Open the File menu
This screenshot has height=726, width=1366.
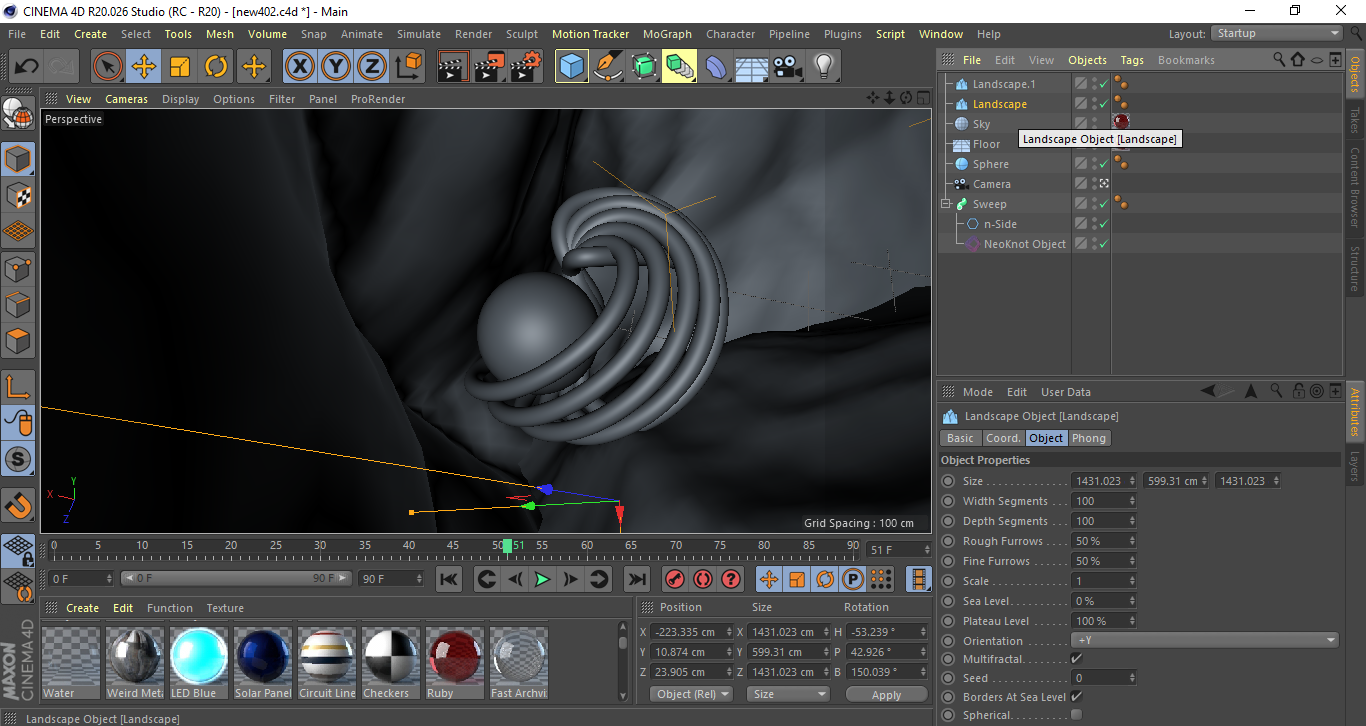tap(17, 34)
